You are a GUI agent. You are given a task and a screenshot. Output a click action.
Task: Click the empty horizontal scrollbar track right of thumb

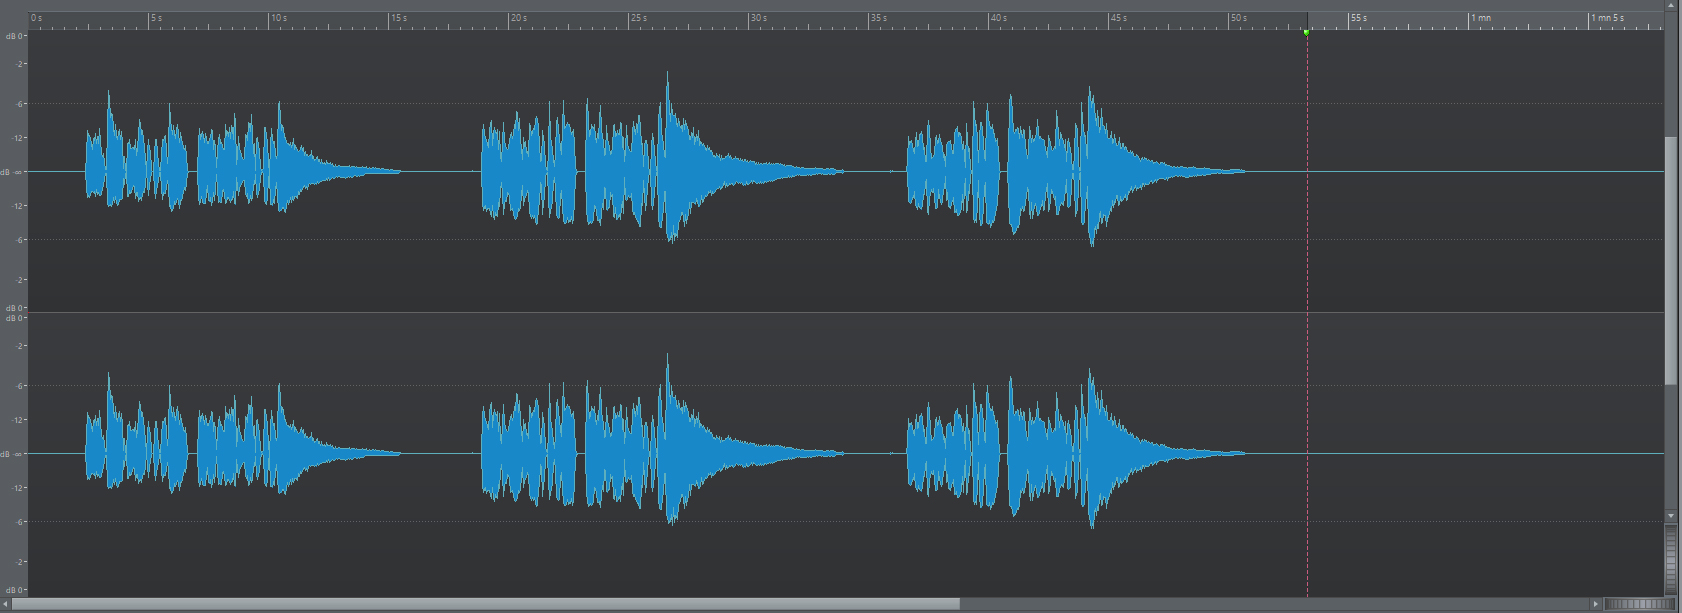click(1270, 604)
